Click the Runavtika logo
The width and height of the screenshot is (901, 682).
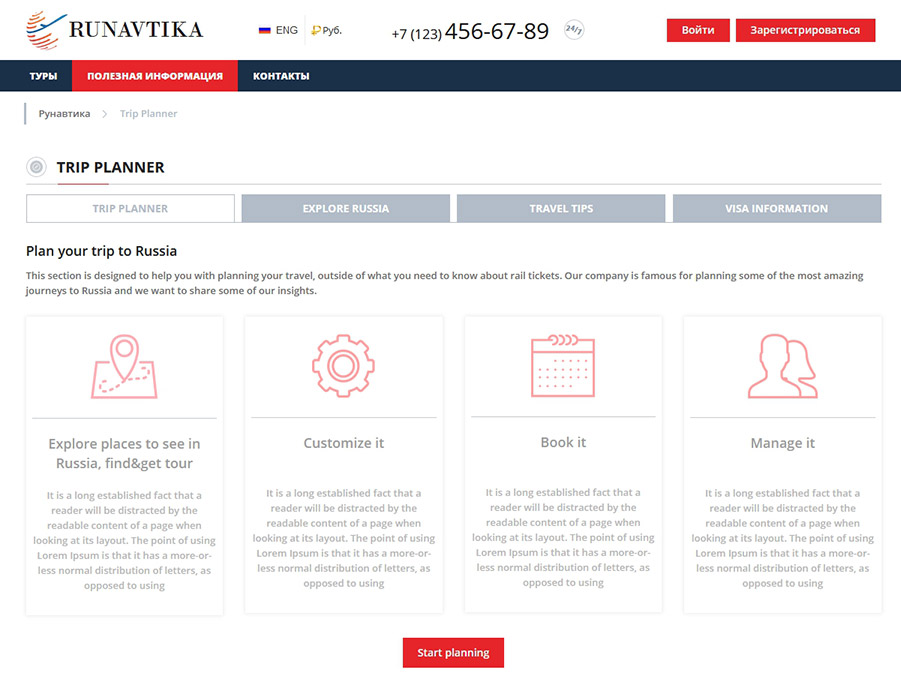pos(114,30)
